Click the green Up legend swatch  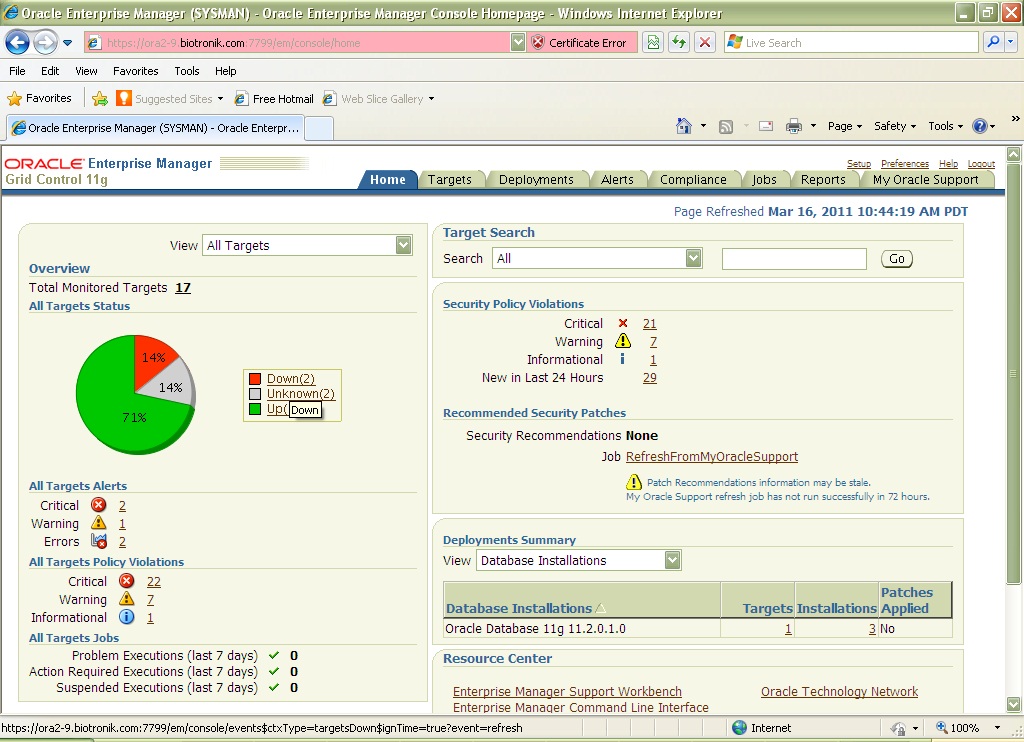click(255, 409)
